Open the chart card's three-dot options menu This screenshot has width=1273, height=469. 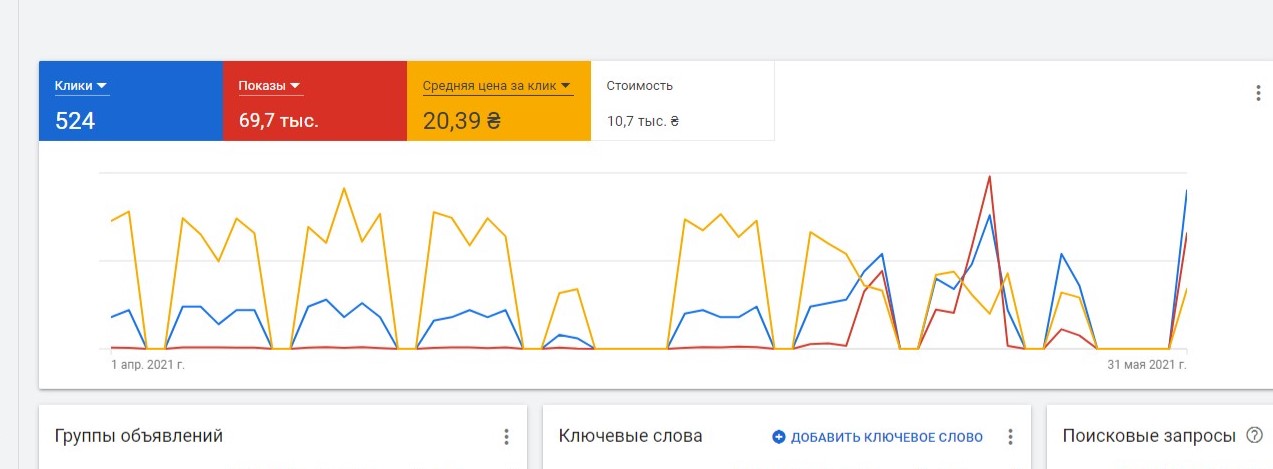(1258, 93)
